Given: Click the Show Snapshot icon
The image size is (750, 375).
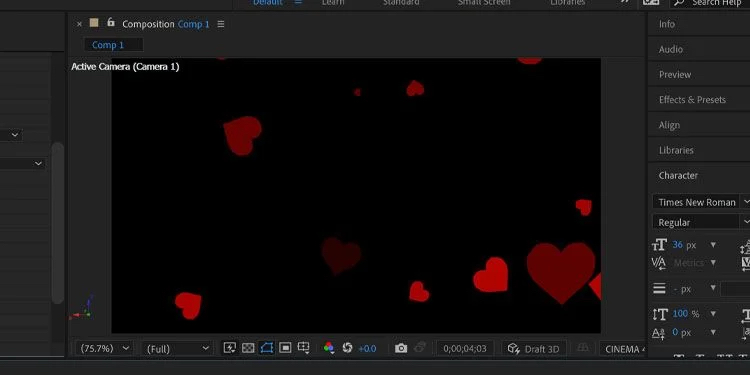Looking at the screenshot, I should click(x=420, y=348).
